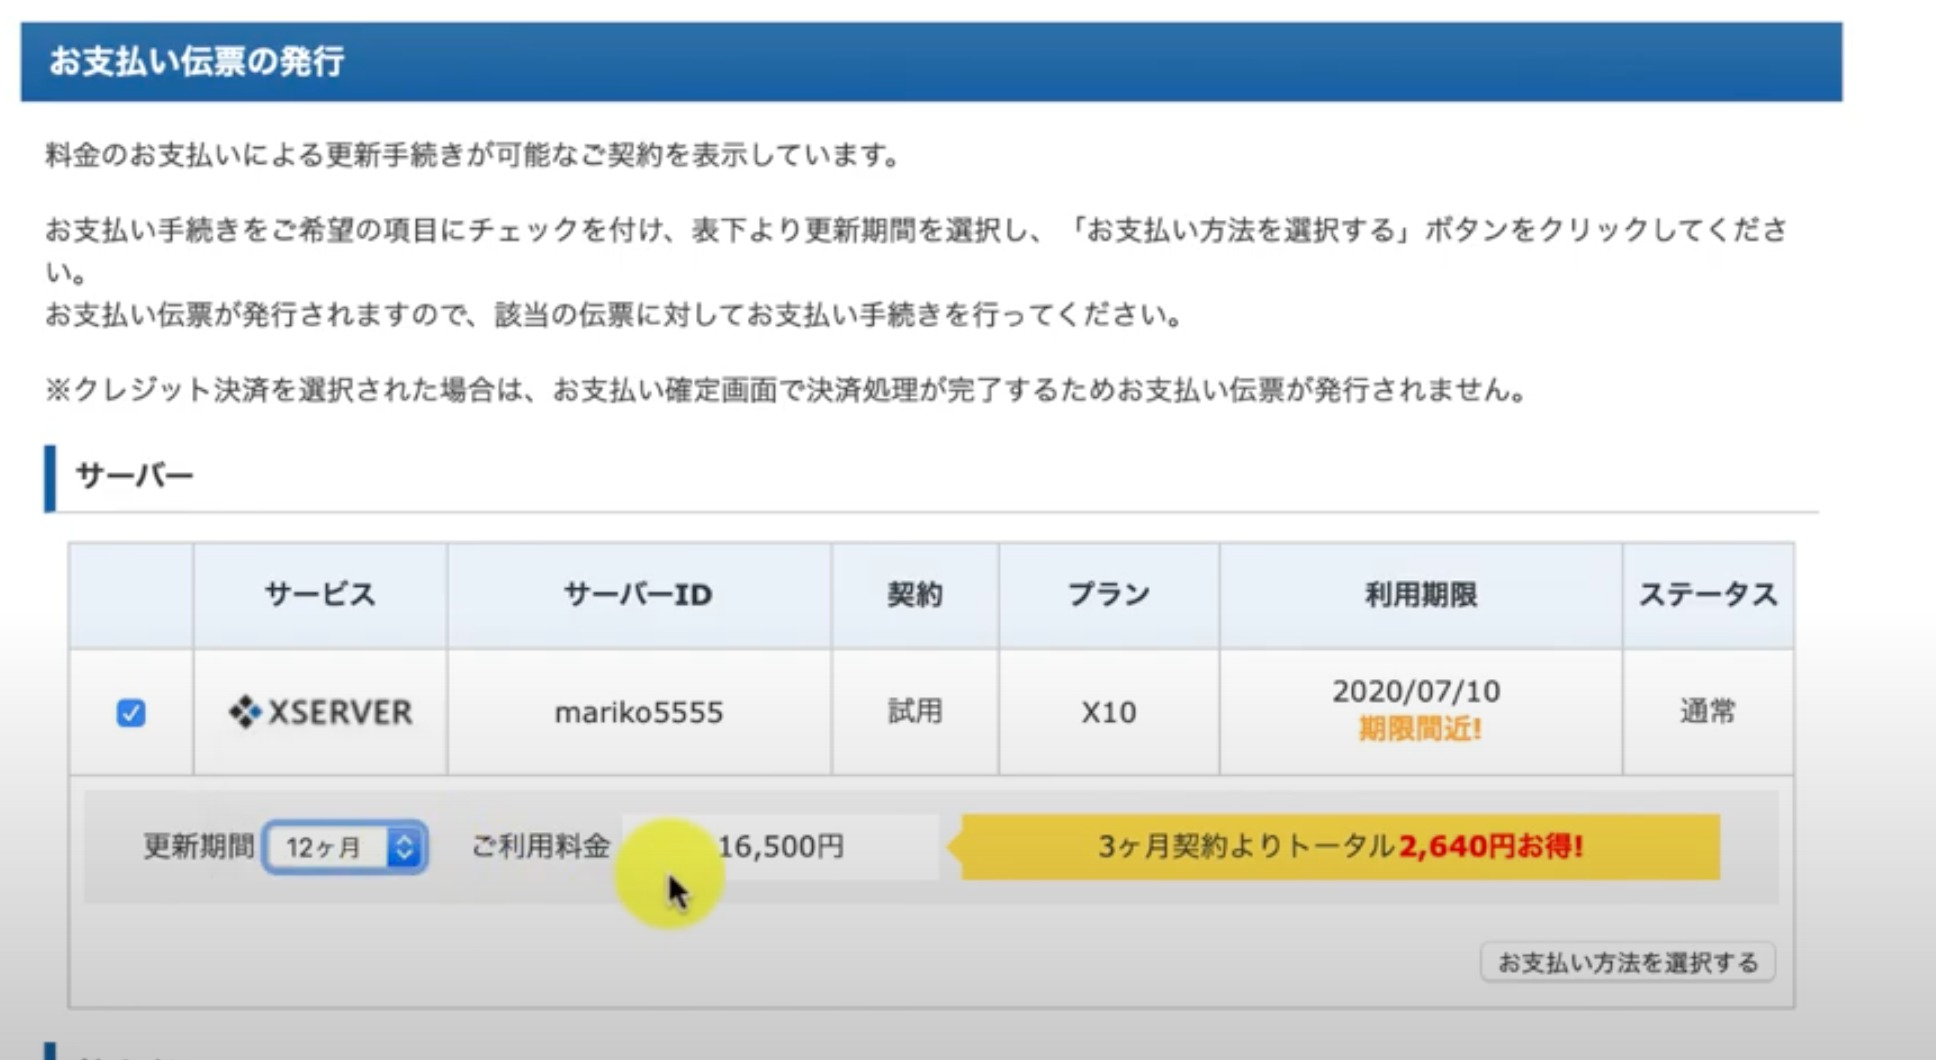This screenshot has height=1060, width=1936.
Task: Click the X10 plan label
Action: click(x=1108, y=712)
